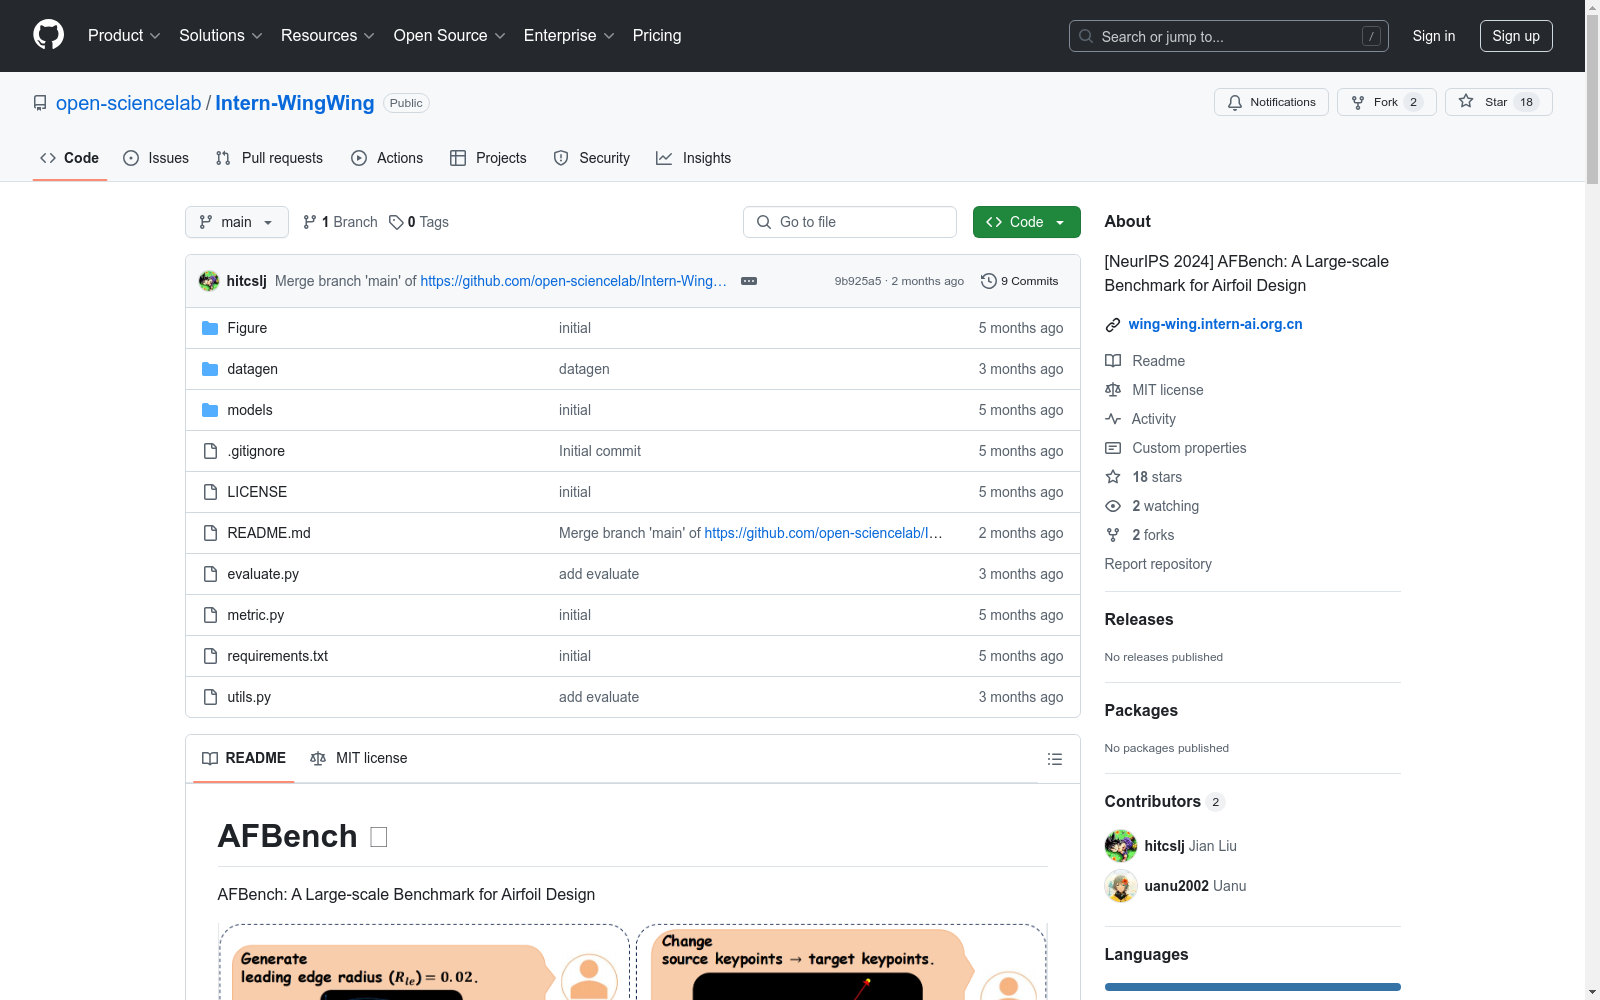Open the datagen folder

(252, 369)
